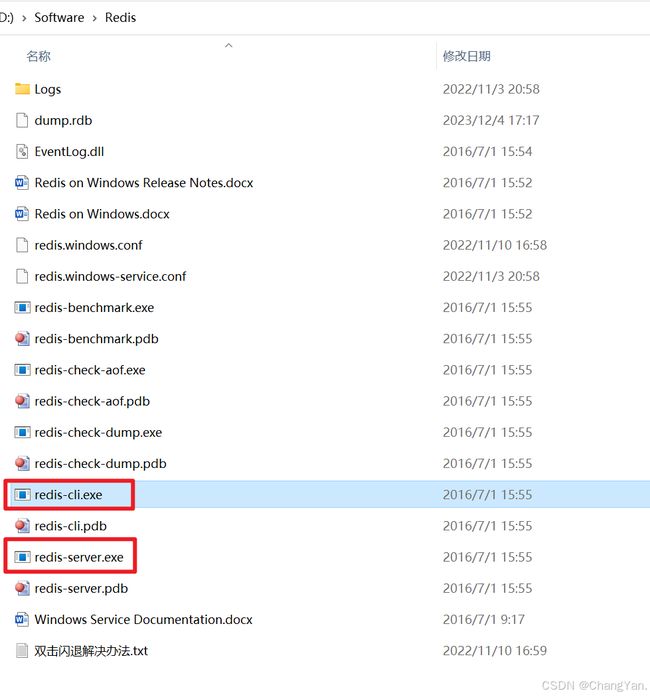The width and height of the screenshot is (650, 697).
Task: Click the redis-cli.exe application icon
Action: point(22,495)
